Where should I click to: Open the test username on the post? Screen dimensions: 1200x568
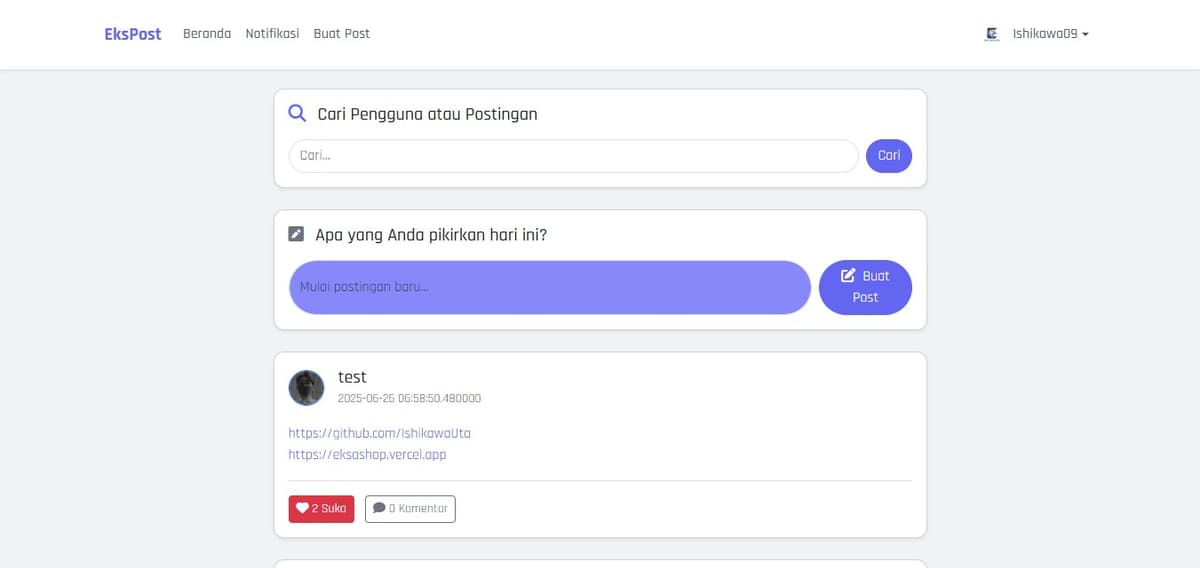(x=352, y=377)
